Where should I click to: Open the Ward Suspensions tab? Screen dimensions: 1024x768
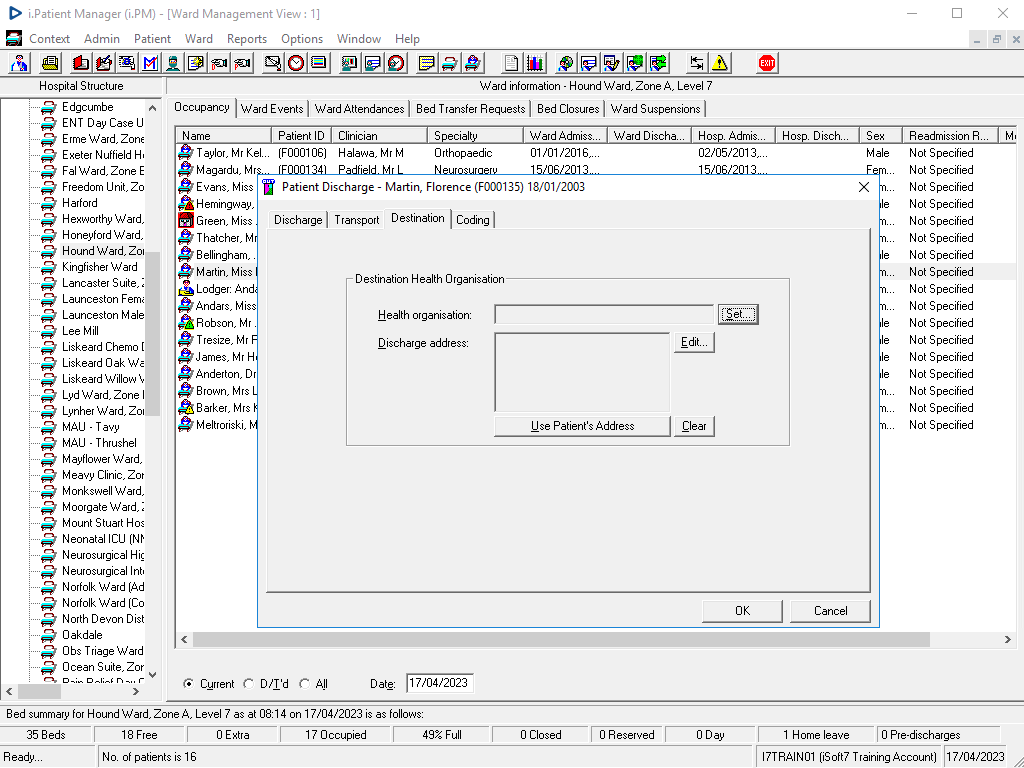(655, 109)
